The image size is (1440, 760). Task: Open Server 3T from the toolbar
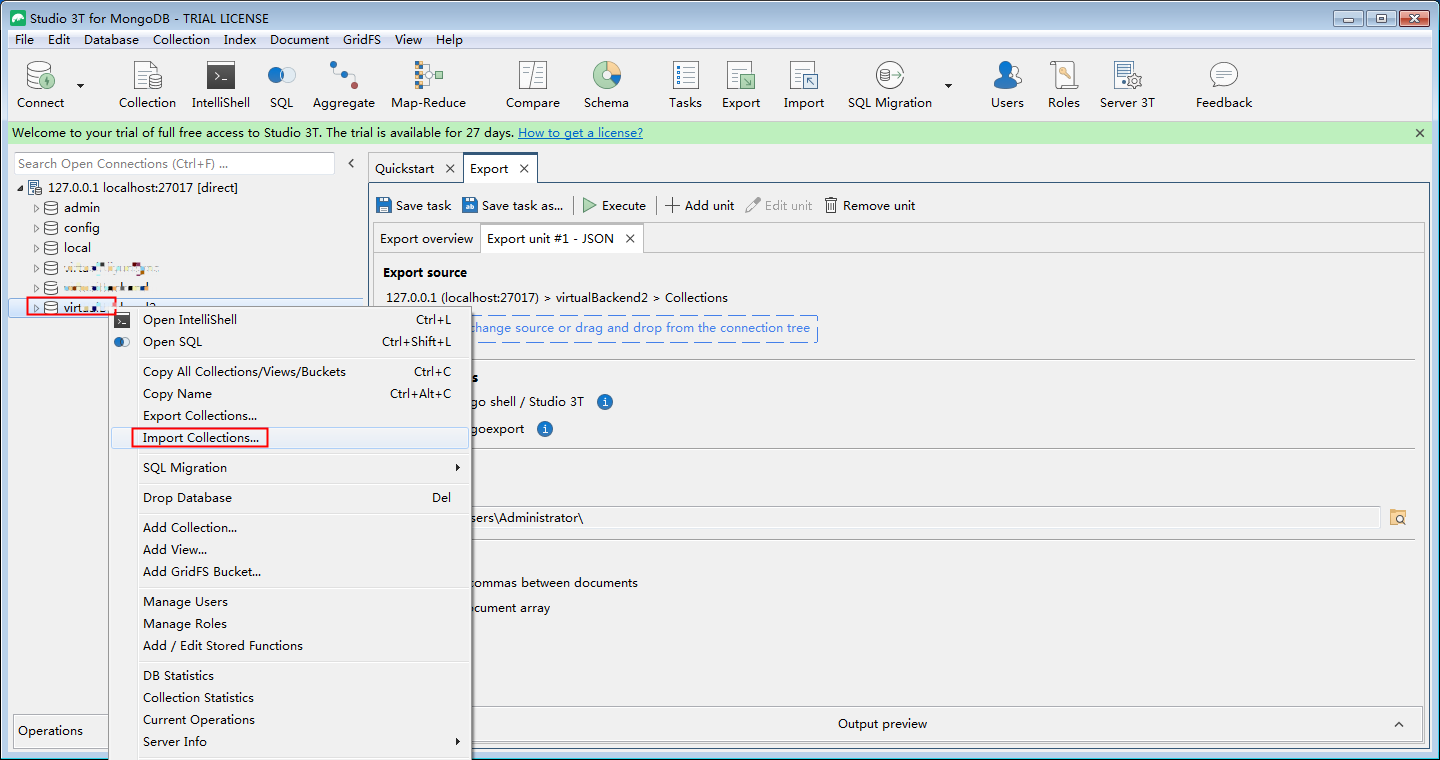click(1127, 85)
